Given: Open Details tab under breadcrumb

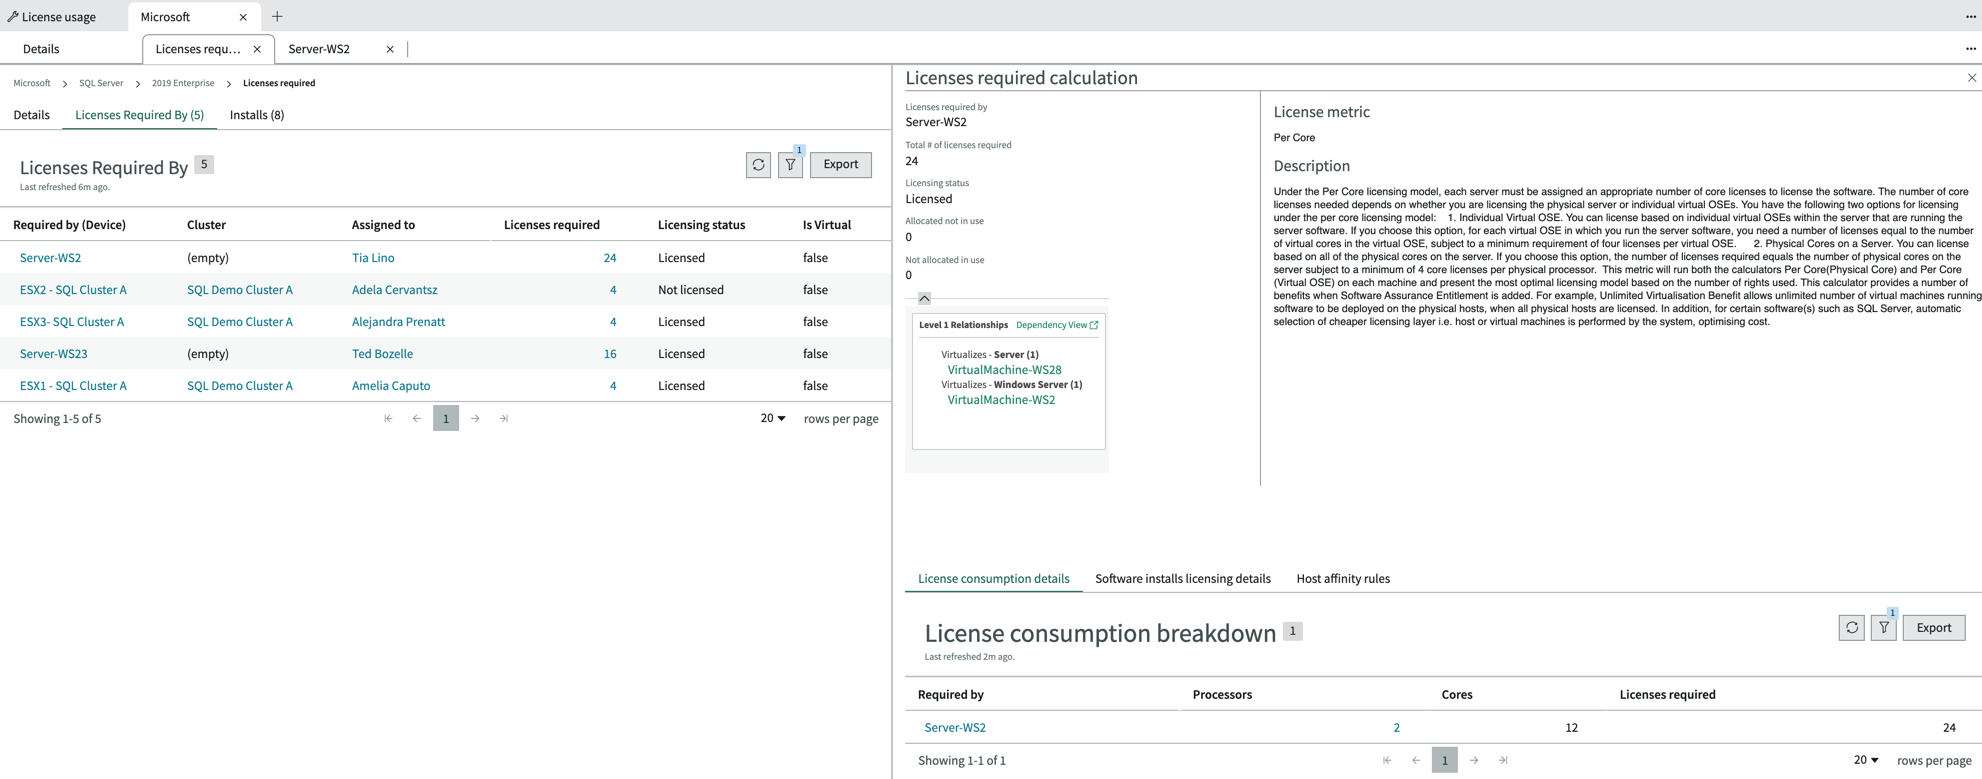Looking at the screenshot, I should [x=31, y=115].
